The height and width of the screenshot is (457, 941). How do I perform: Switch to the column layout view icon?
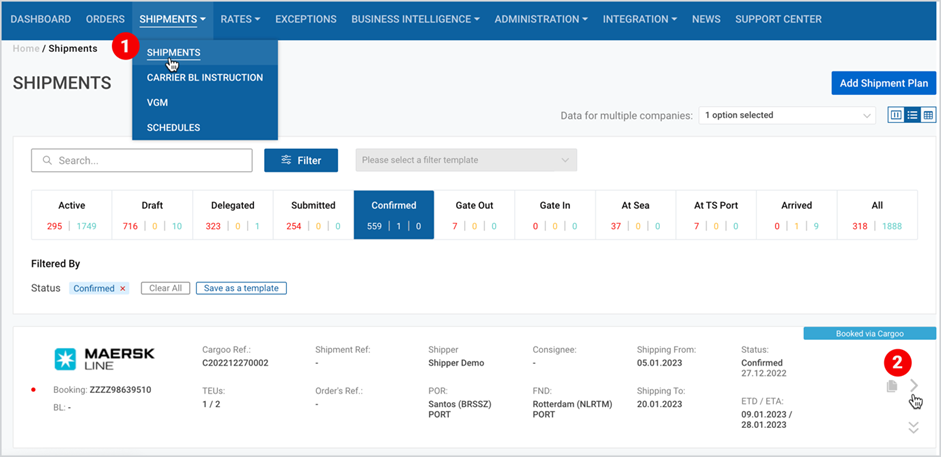coord(896,115)
